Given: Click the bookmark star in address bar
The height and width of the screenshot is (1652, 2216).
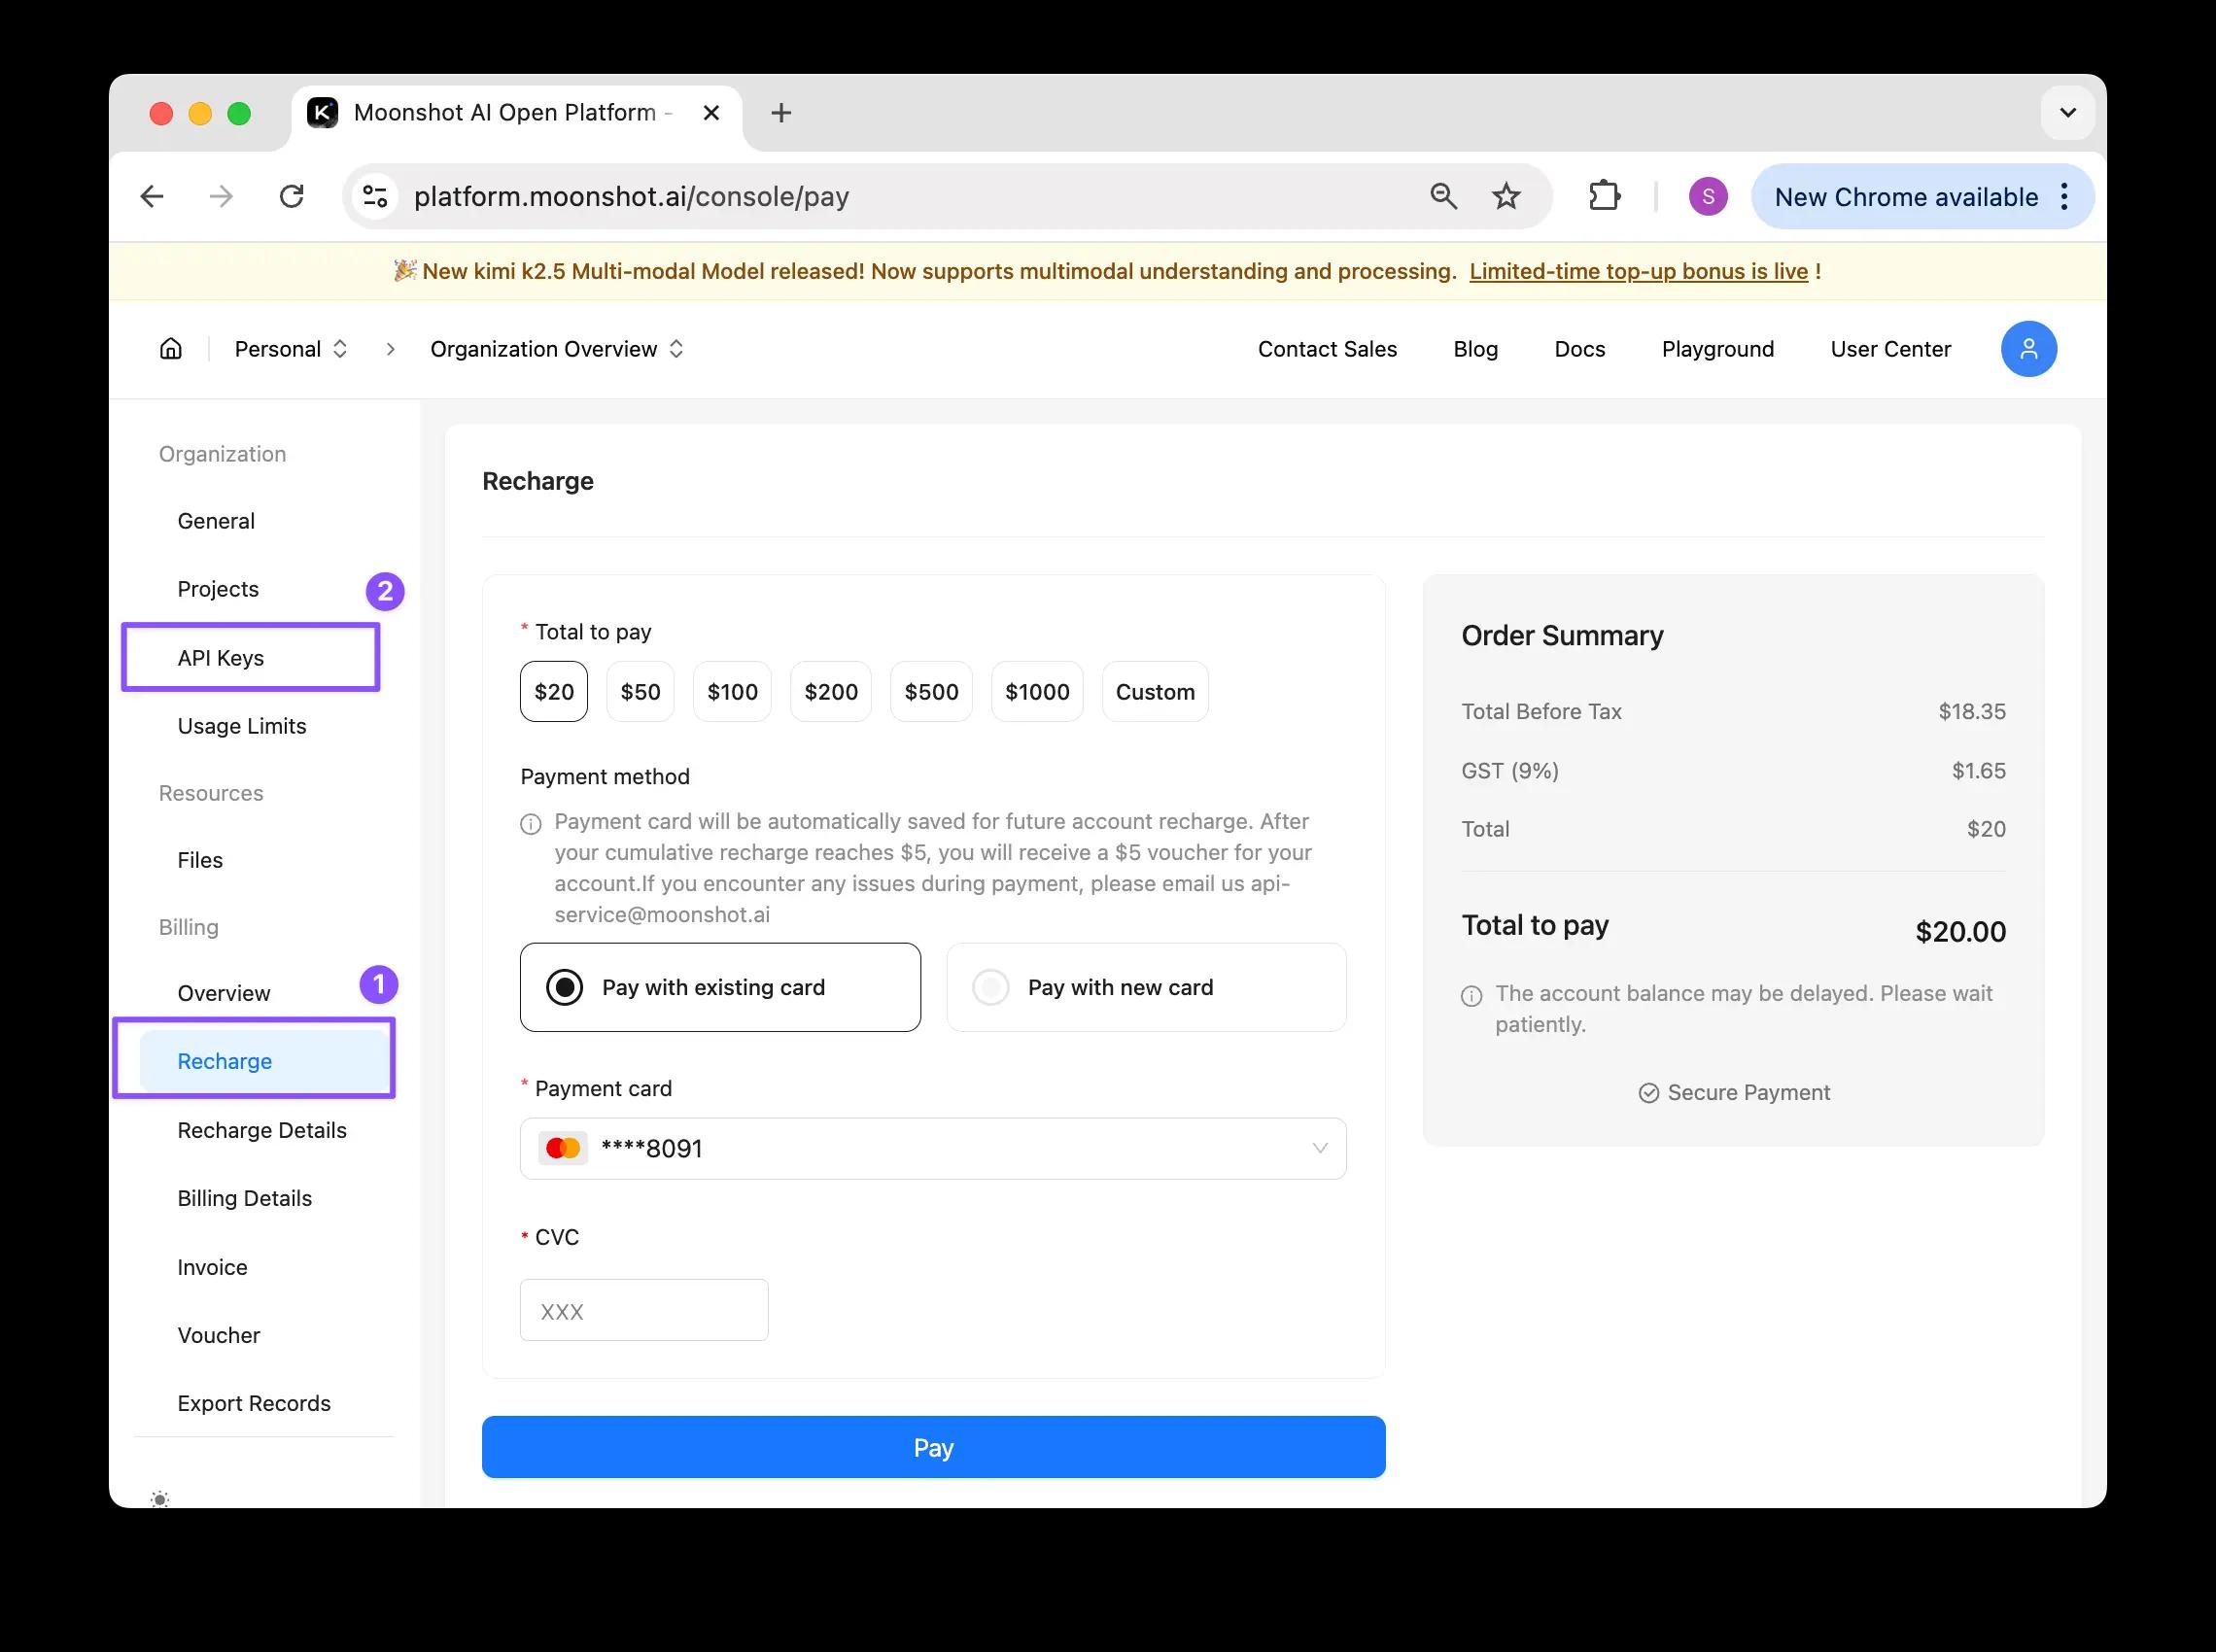Looking at the screenshot, I should point(1504,196).
